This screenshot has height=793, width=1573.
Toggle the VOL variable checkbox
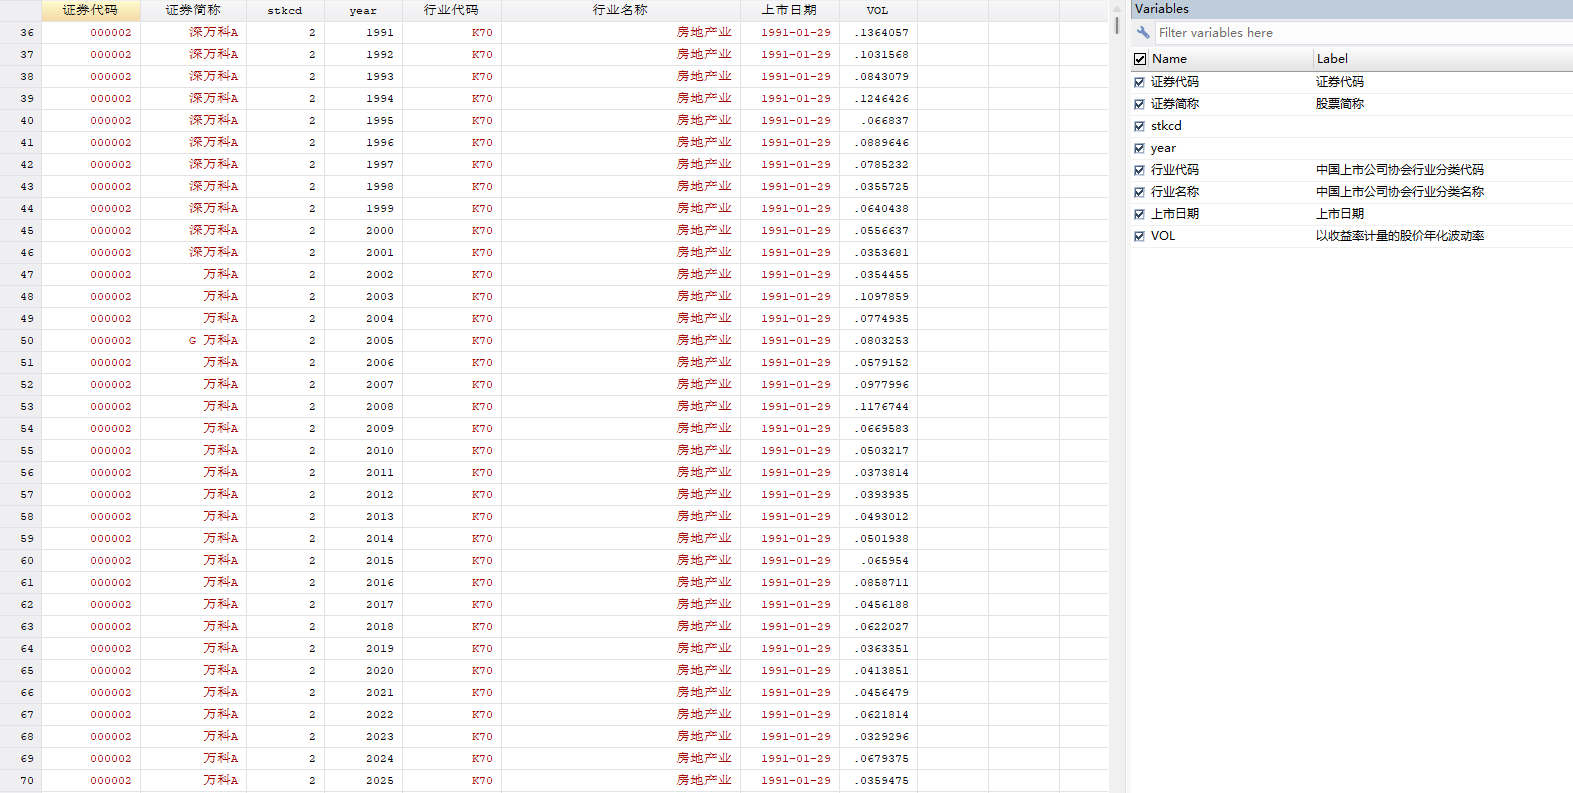tap(1139, 236)
